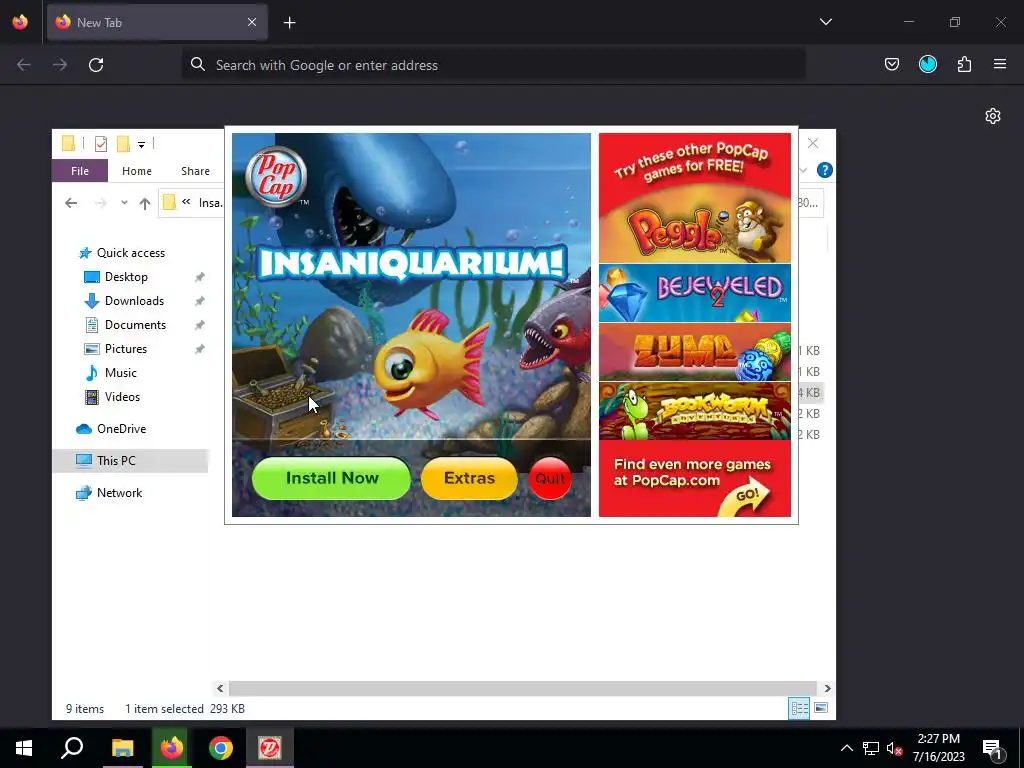The width and height of the screenshot is (1024, 768).
Task: Open the Firefox extensions icon
Action: coord(964,64)
